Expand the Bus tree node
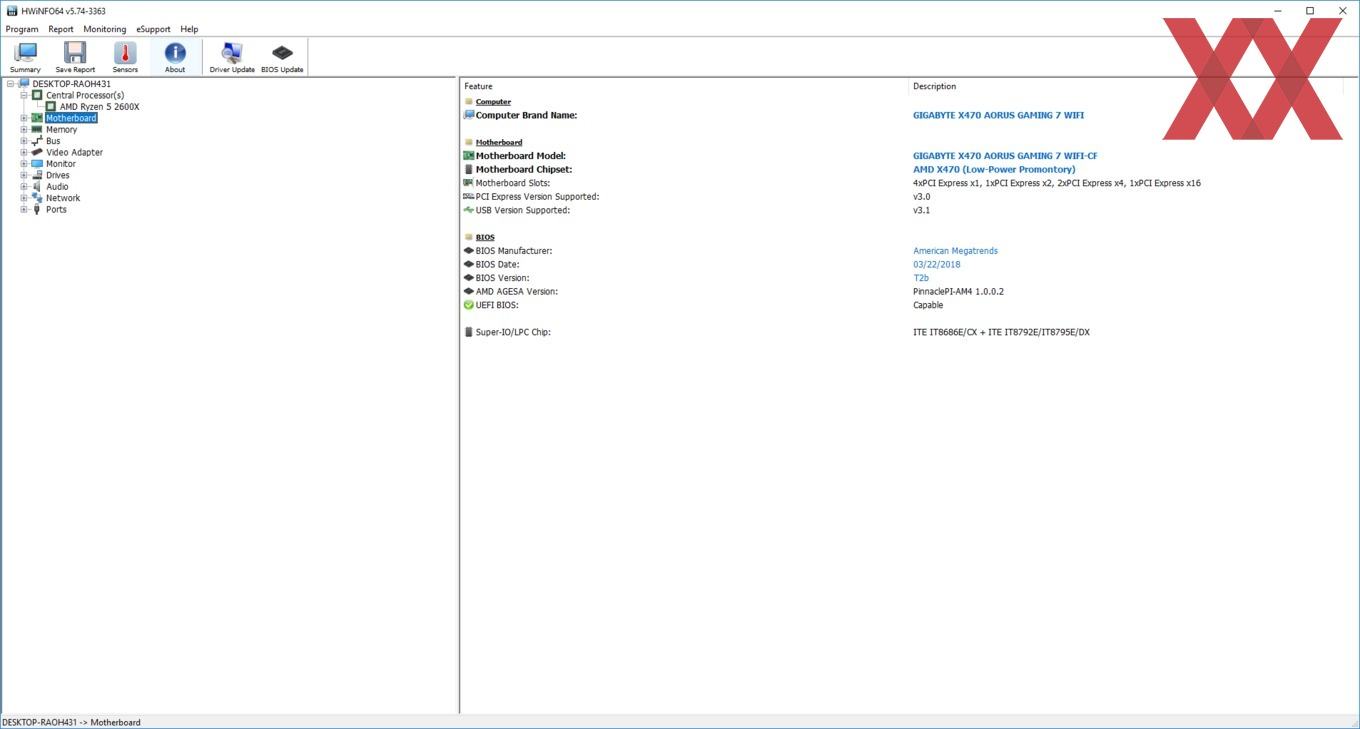This screenshot has height=729, width=1360. point(24,141)
